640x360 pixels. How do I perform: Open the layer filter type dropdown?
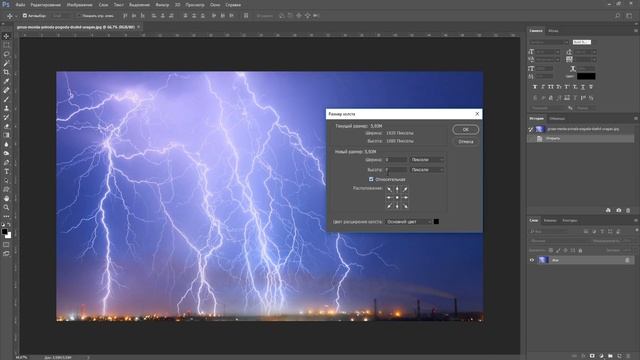(x=549, y=231)
